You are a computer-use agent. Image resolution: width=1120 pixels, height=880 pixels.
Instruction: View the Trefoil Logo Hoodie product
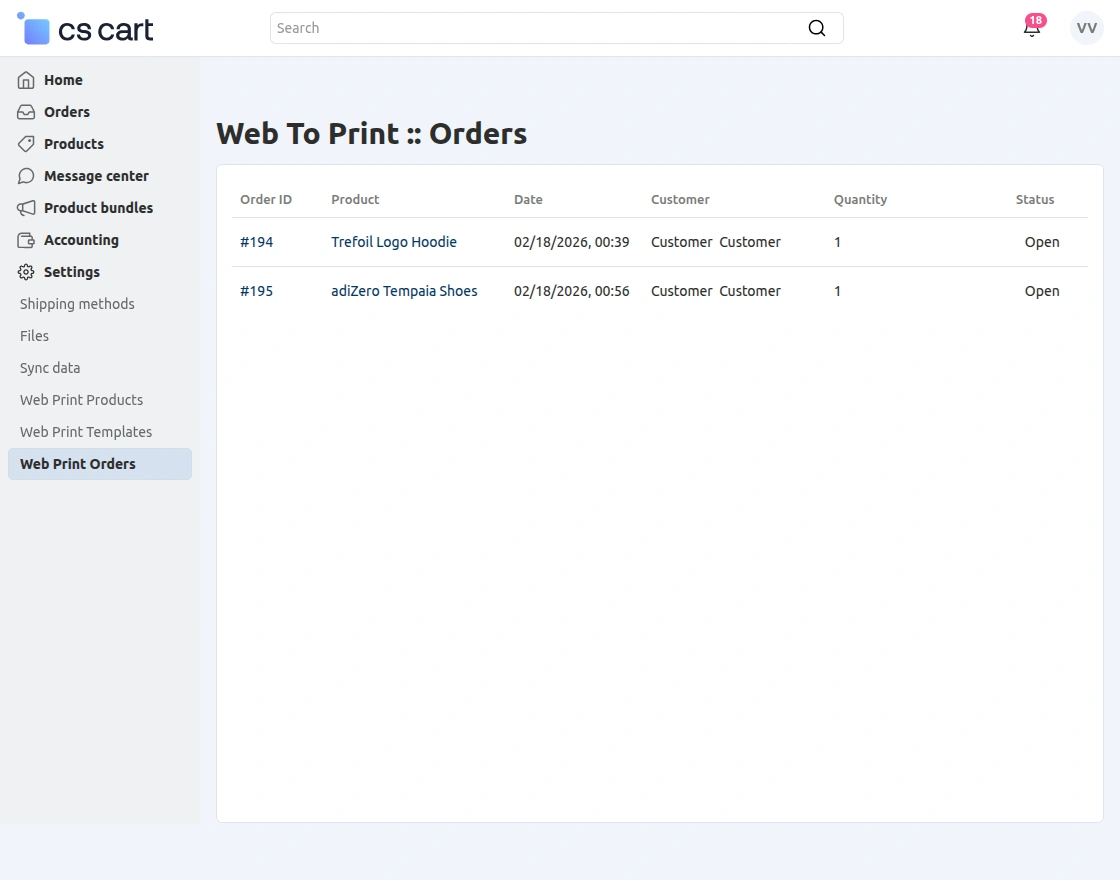click(393, 242)
